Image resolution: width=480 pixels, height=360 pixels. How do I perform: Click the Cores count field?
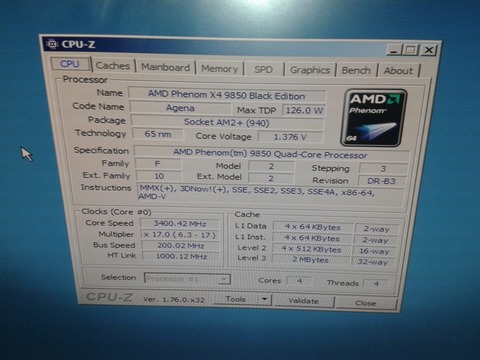point(299,281)
